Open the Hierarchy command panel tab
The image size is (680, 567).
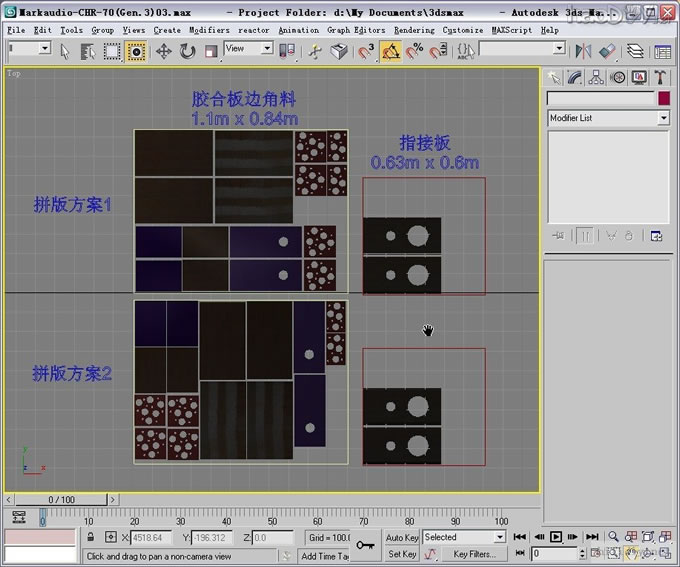pos(596,77)
